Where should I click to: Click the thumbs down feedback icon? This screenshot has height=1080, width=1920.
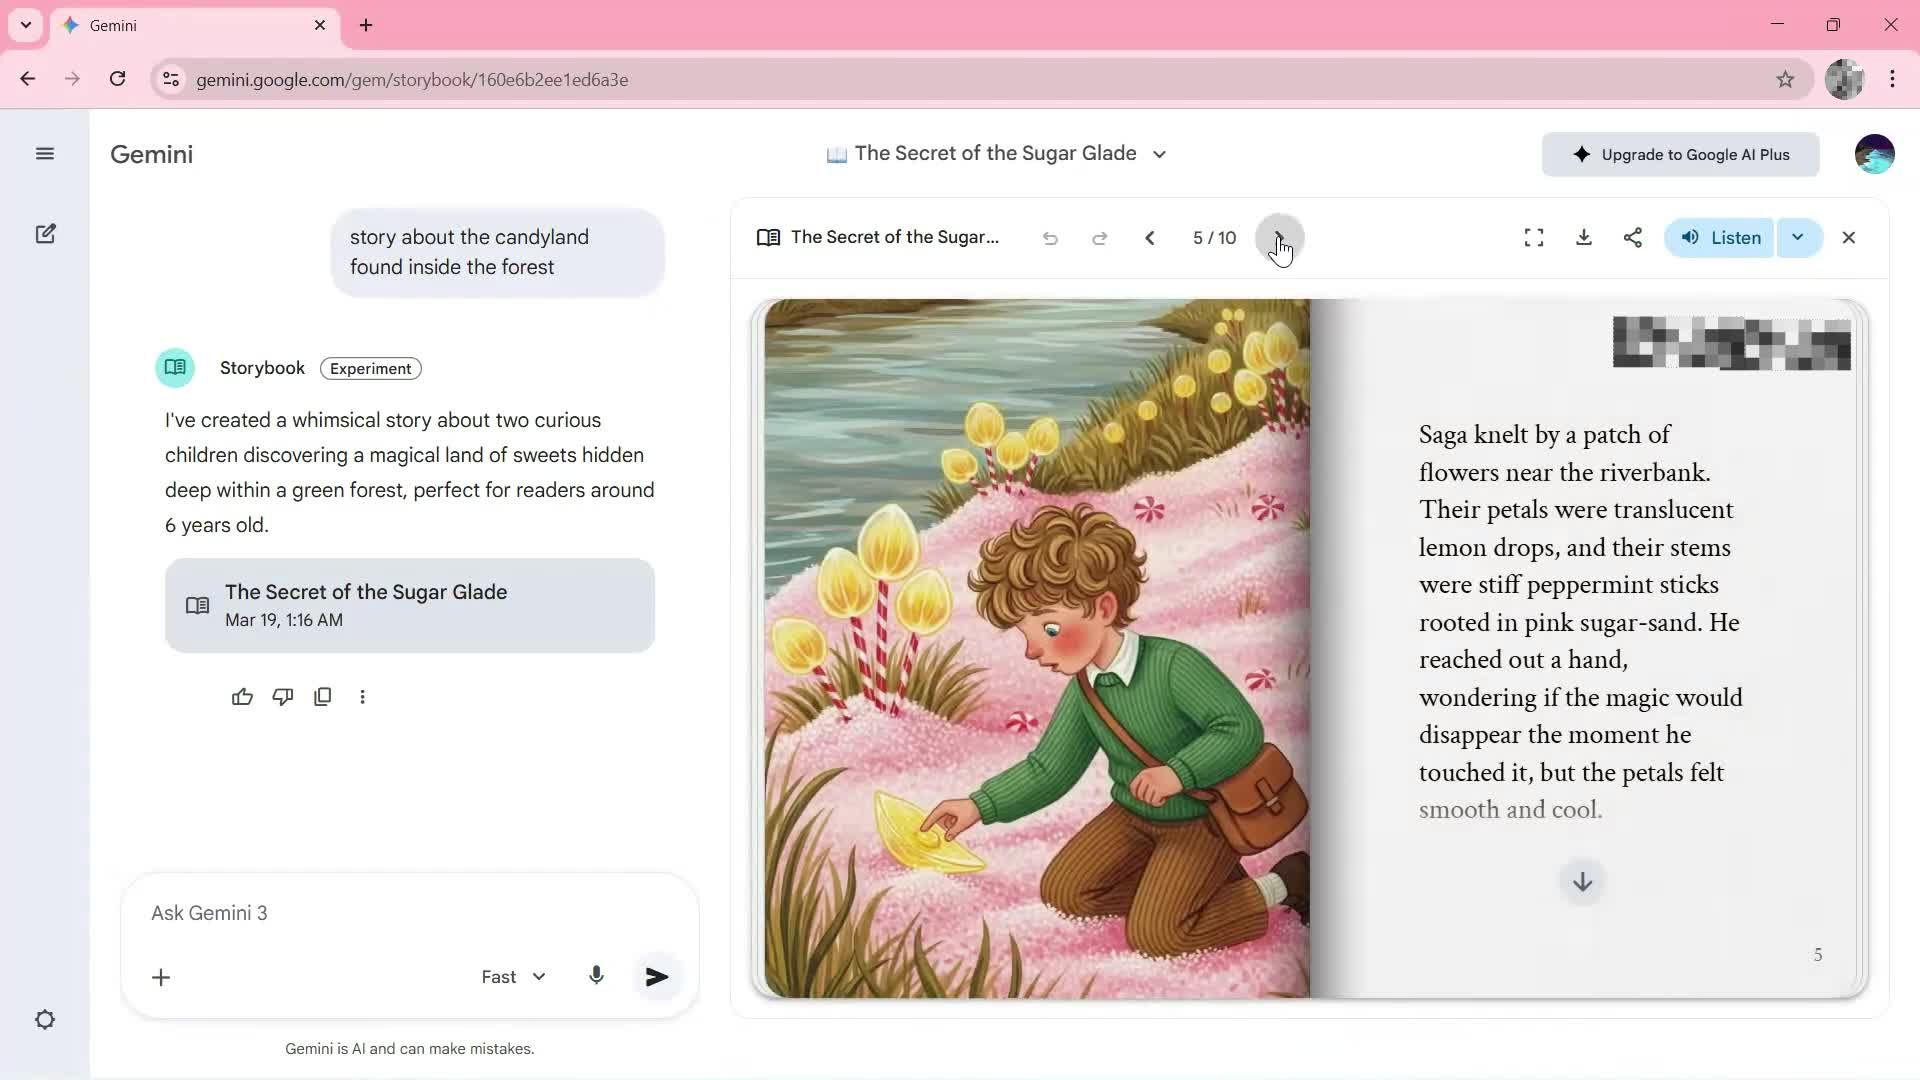[283, 697]
